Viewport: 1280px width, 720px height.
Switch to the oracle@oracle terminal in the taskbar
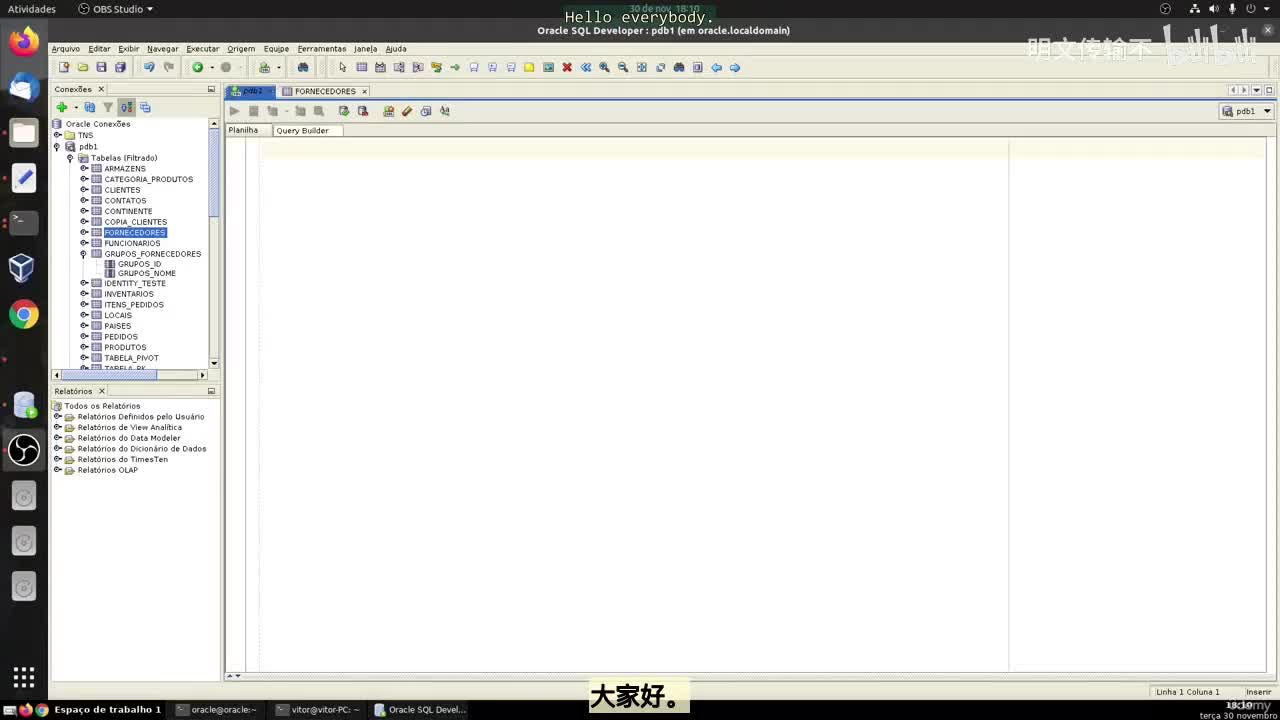point(216,710)
